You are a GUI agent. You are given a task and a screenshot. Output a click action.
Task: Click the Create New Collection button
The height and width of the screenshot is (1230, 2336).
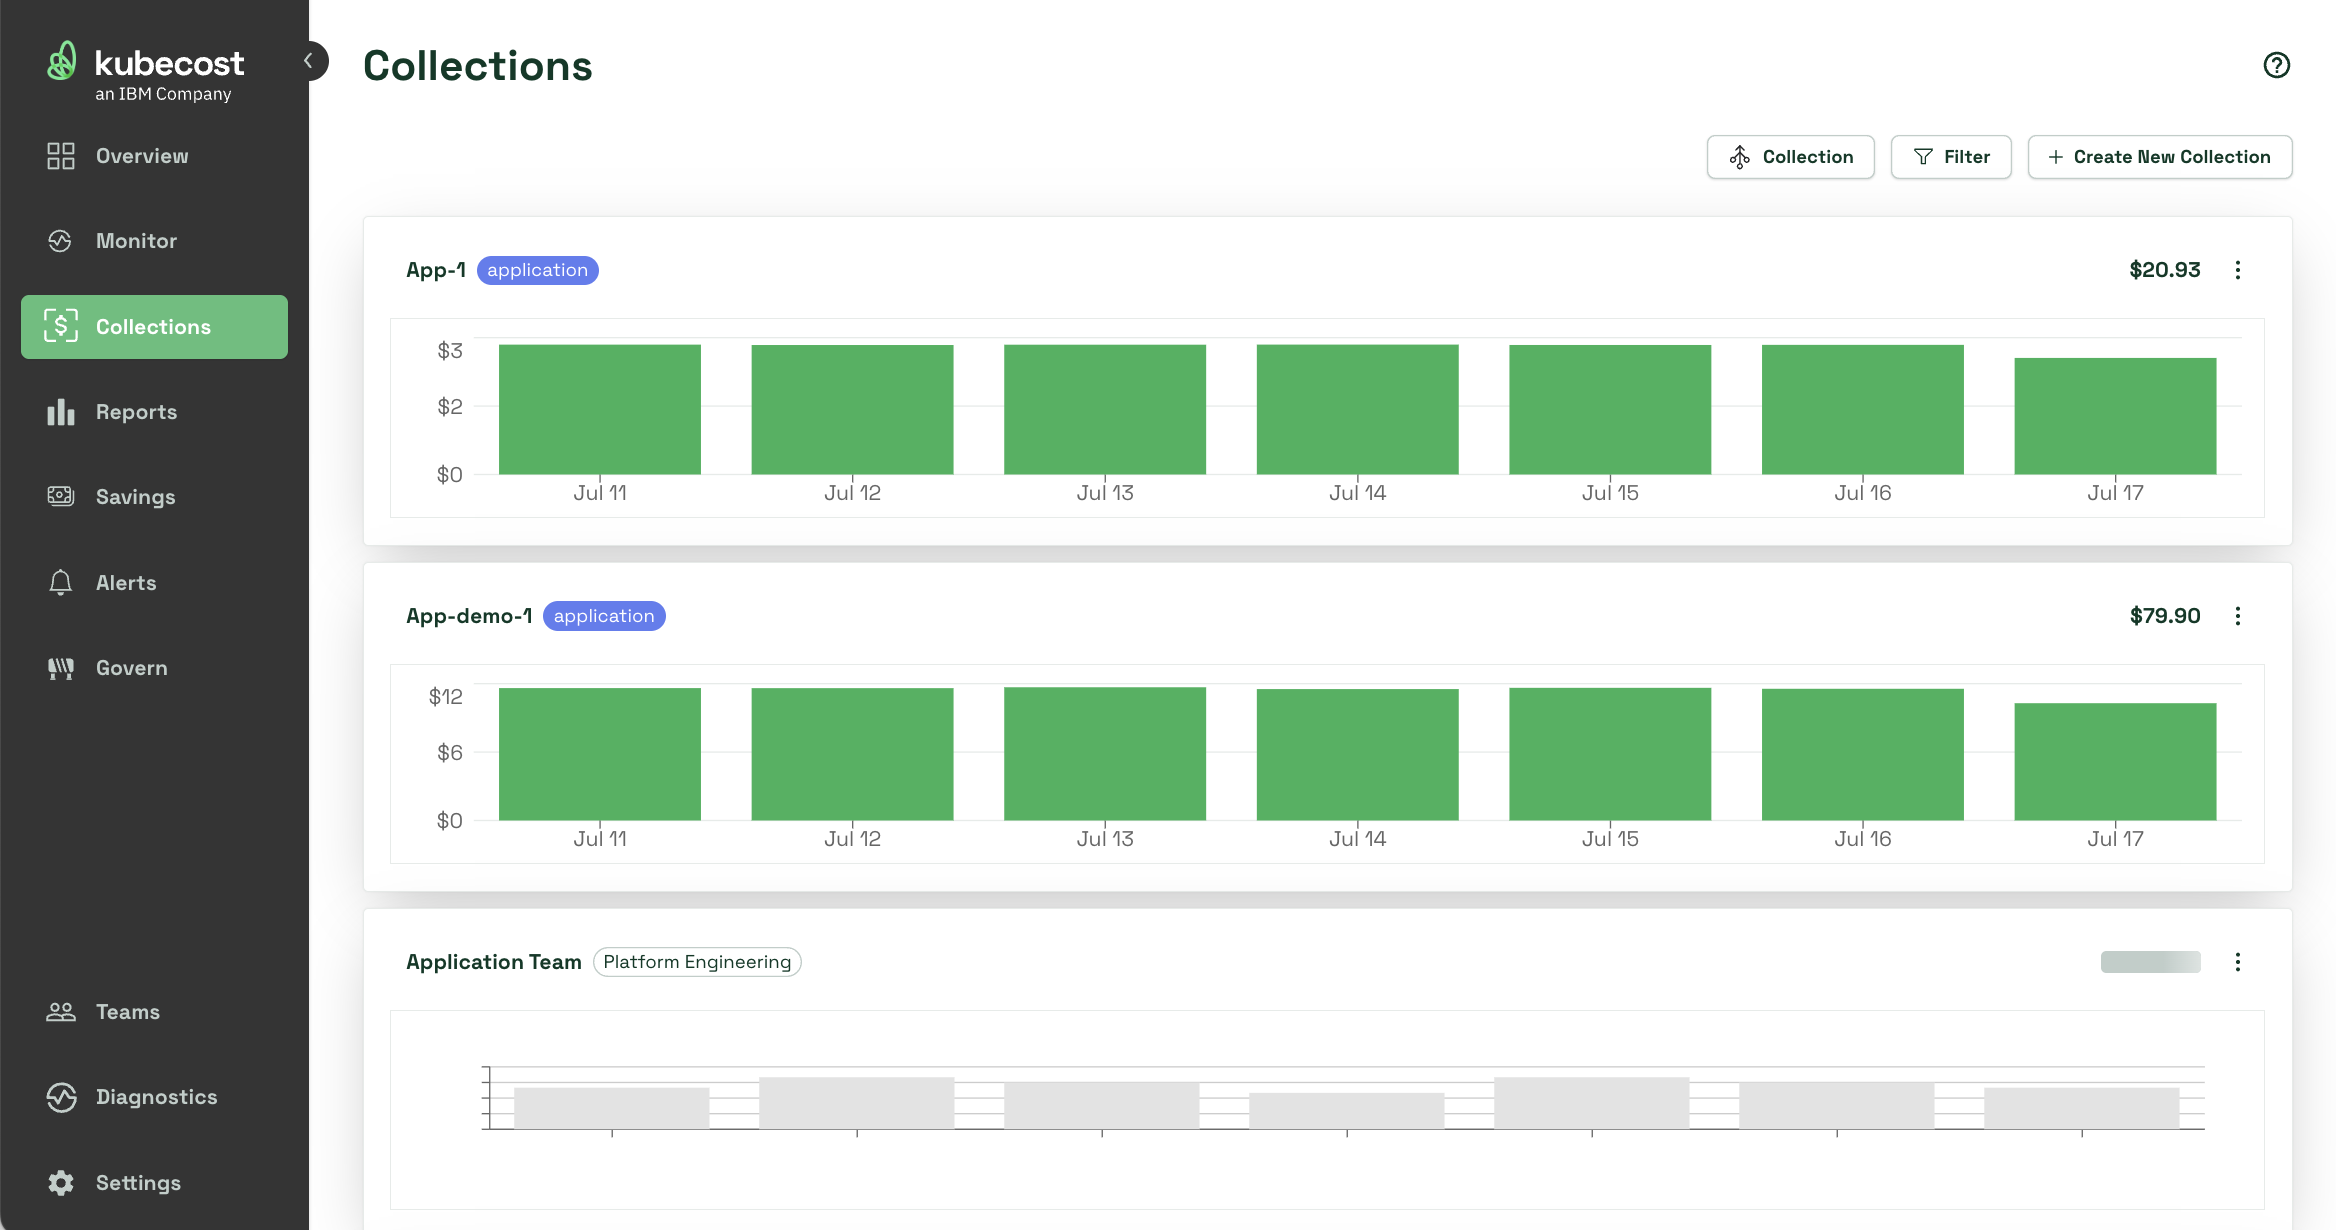[2159, 157]
